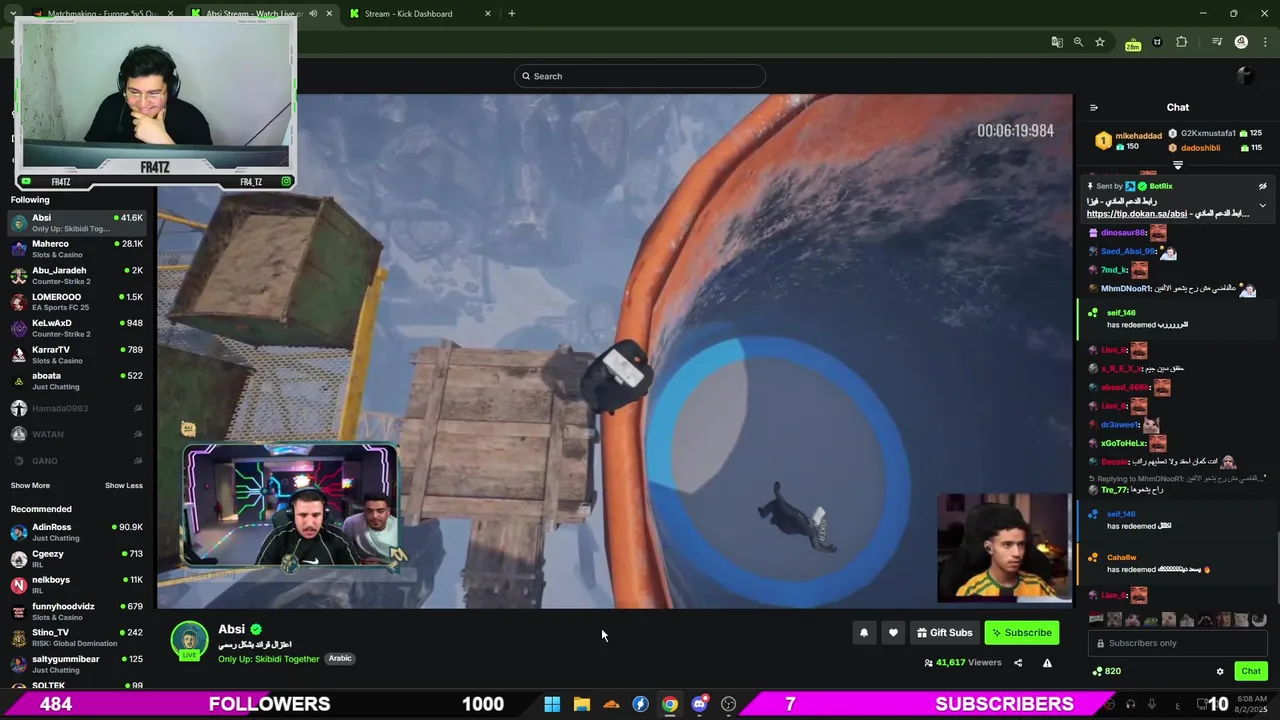Click the green Chat send button

coord(1251,671)
